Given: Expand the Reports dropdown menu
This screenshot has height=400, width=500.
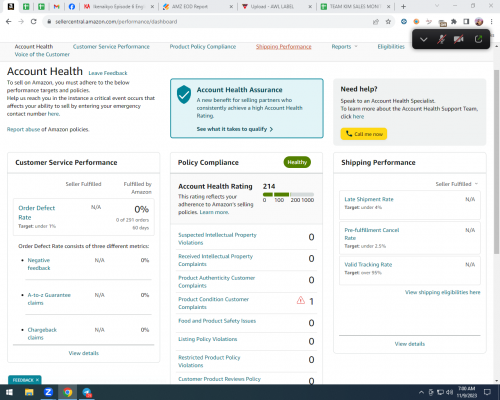Looking at the screenshot, I should point(344,47).
